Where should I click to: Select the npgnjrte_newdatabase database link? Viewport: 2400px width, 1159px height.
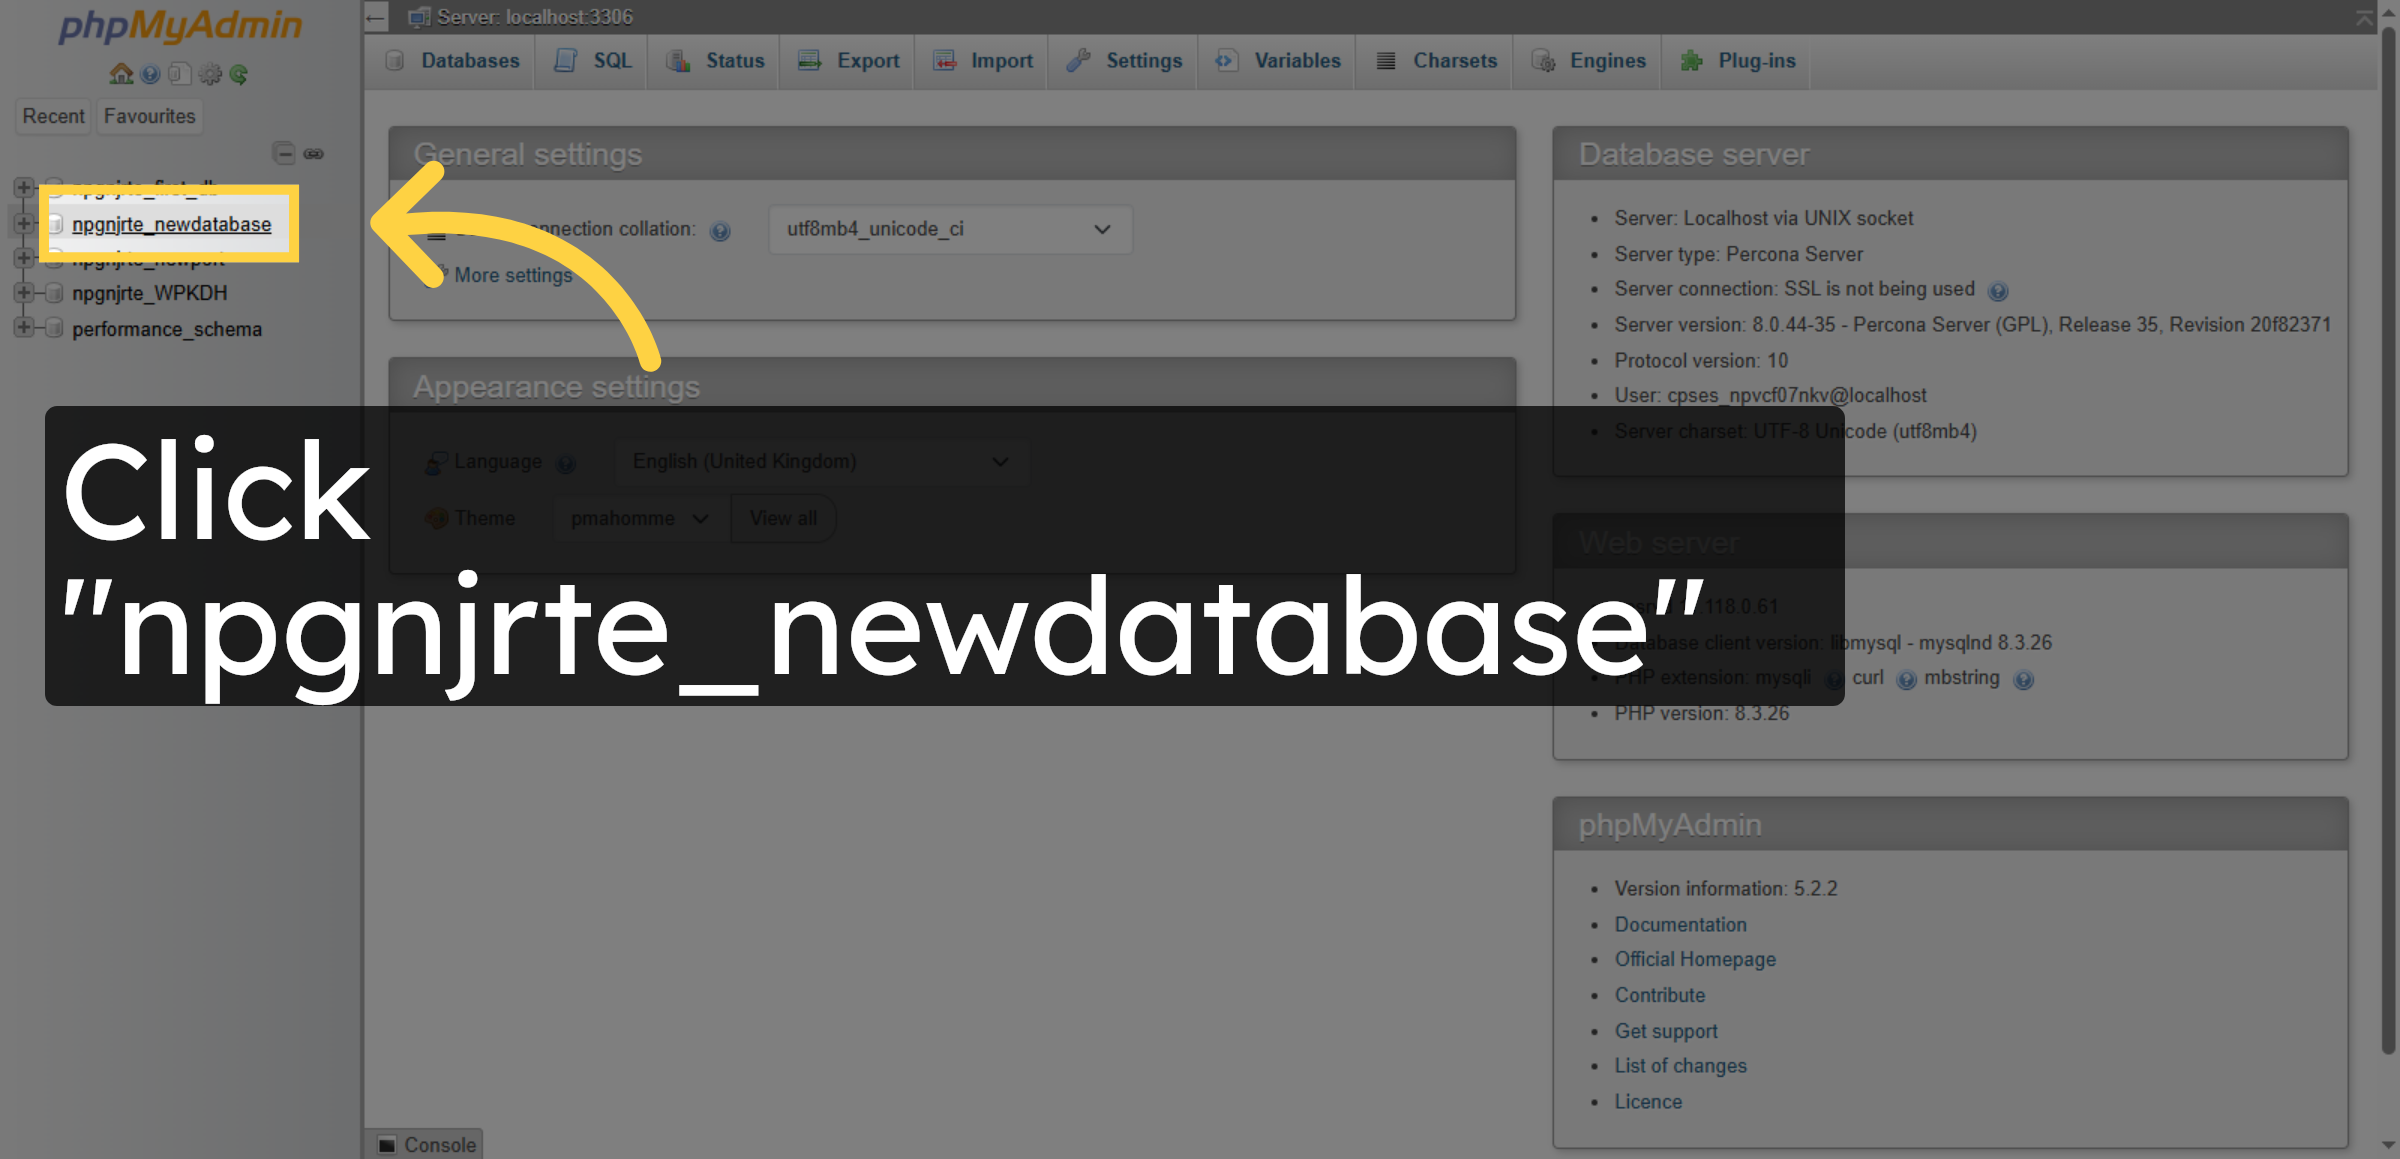pos(170,224)
